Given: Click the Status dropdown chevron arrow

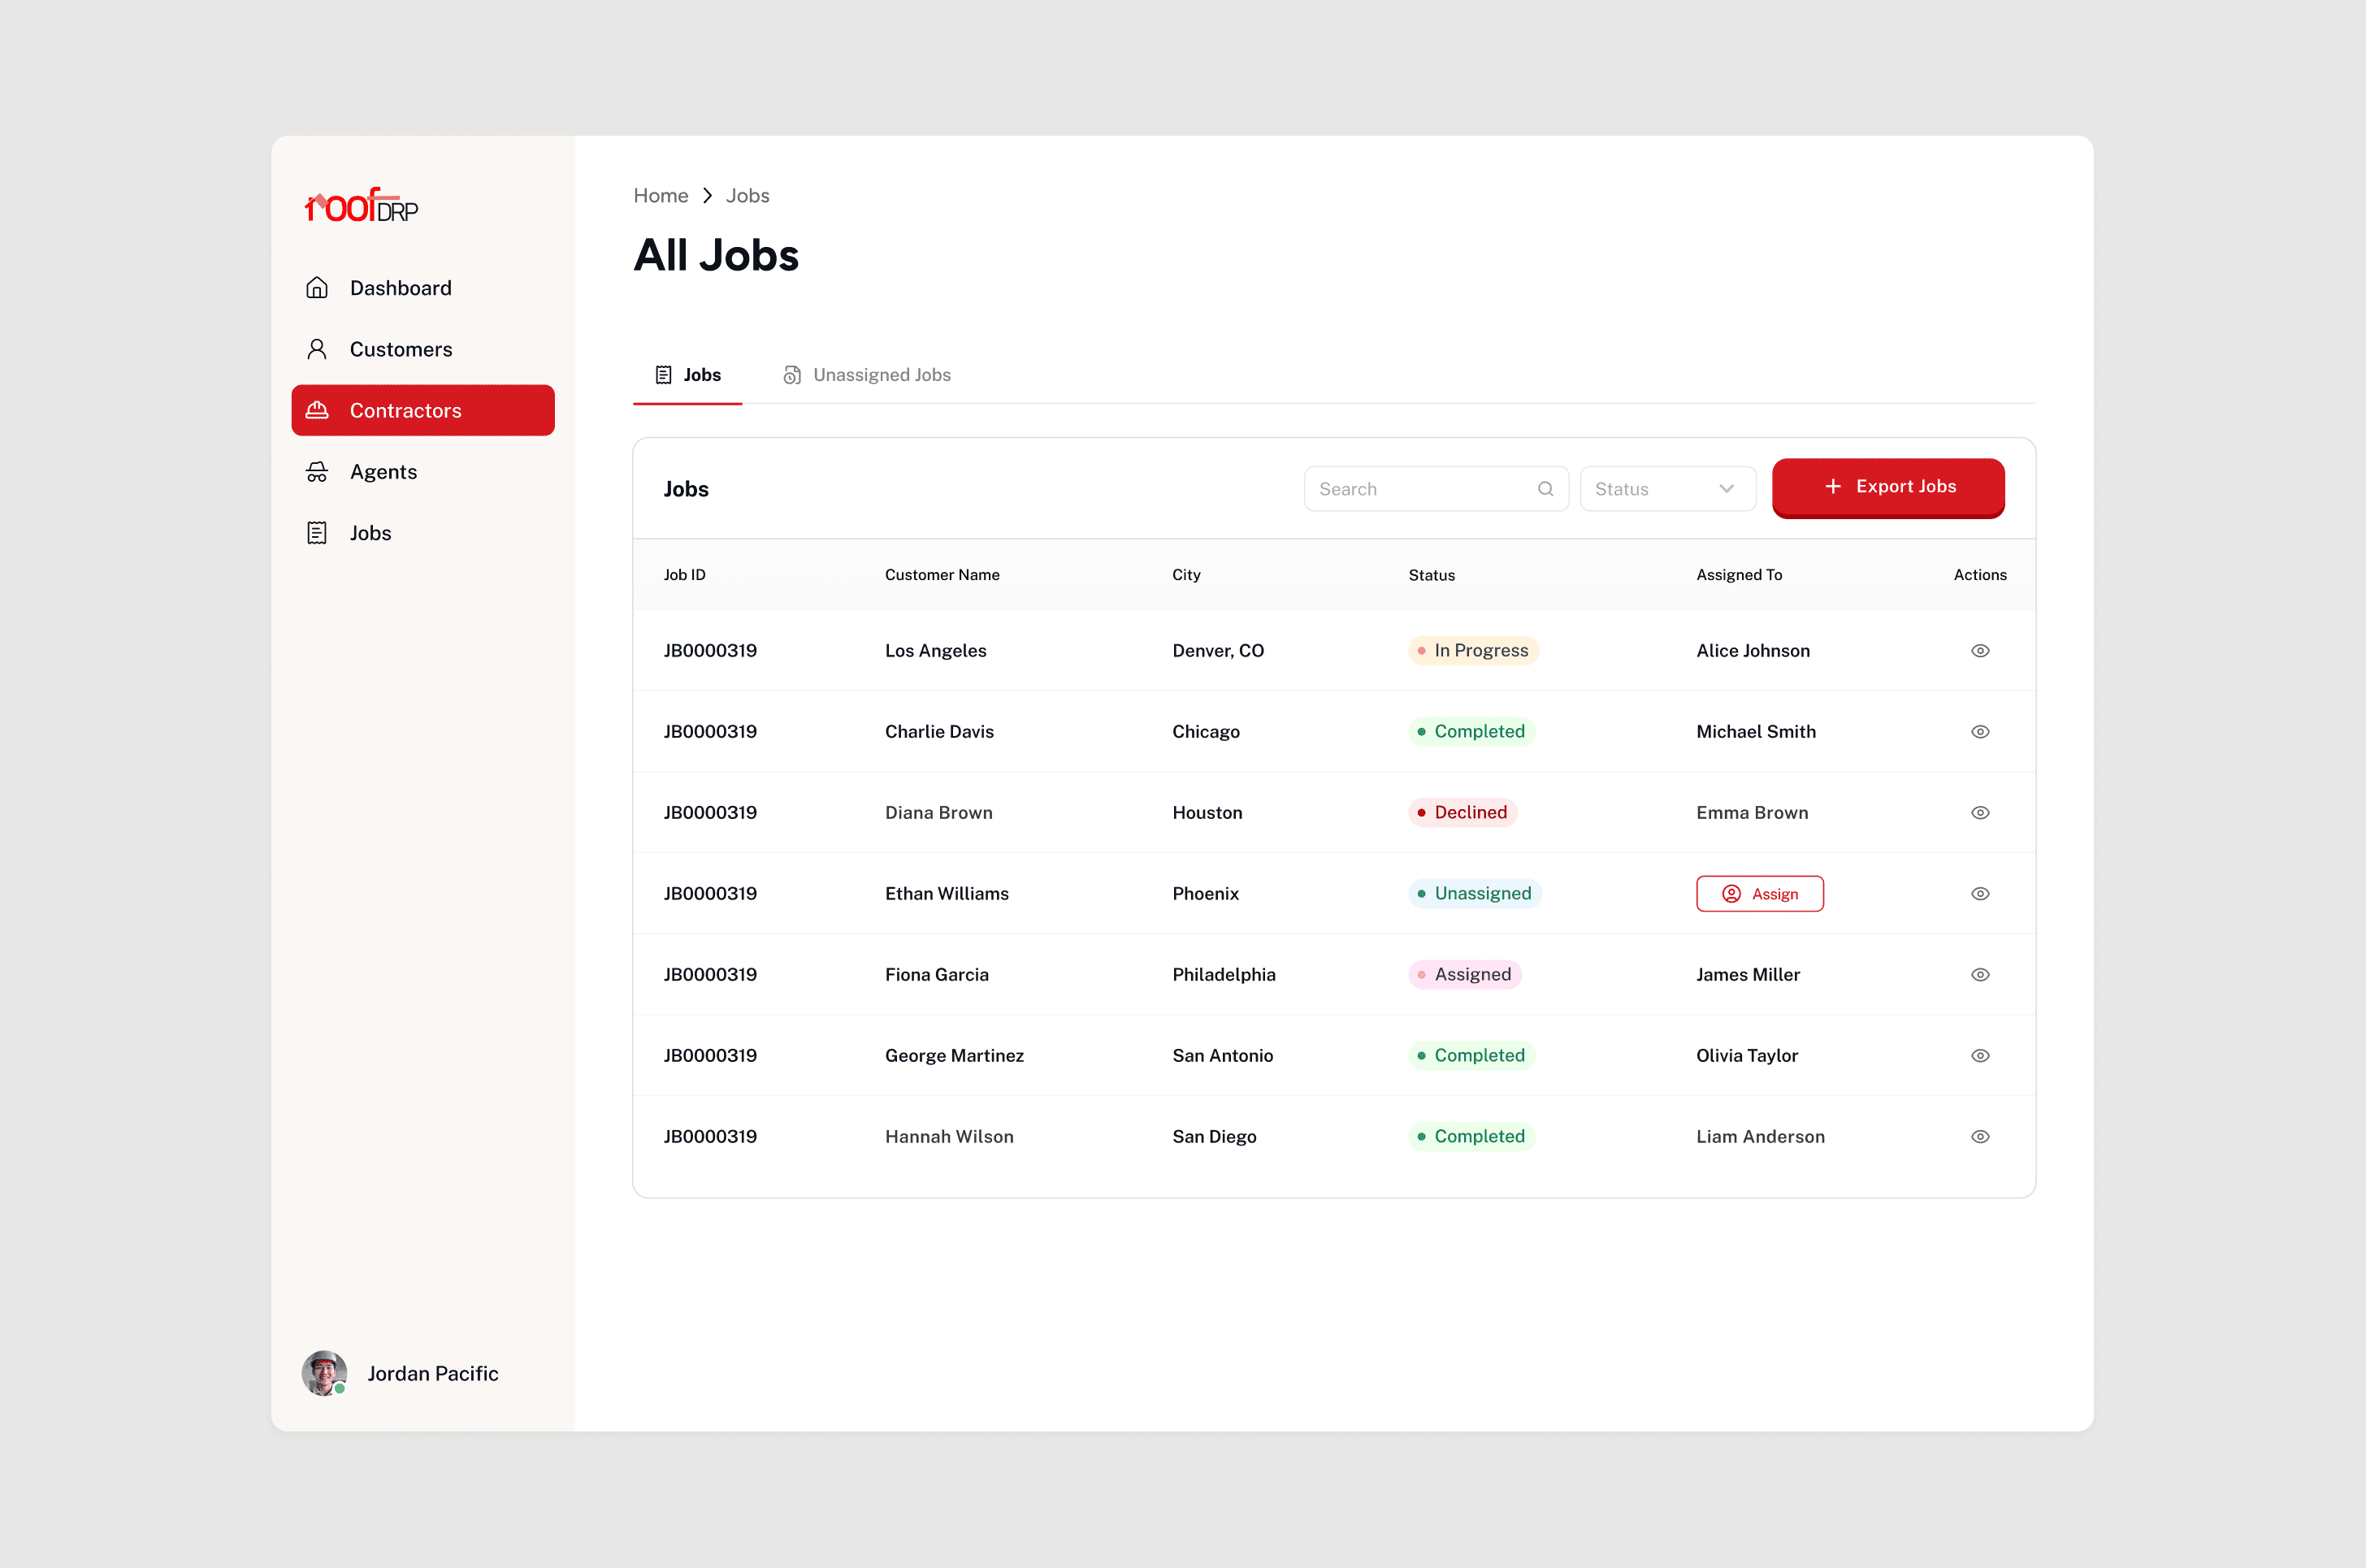Looking at the screenshot, I should [x=1726, y=489].
